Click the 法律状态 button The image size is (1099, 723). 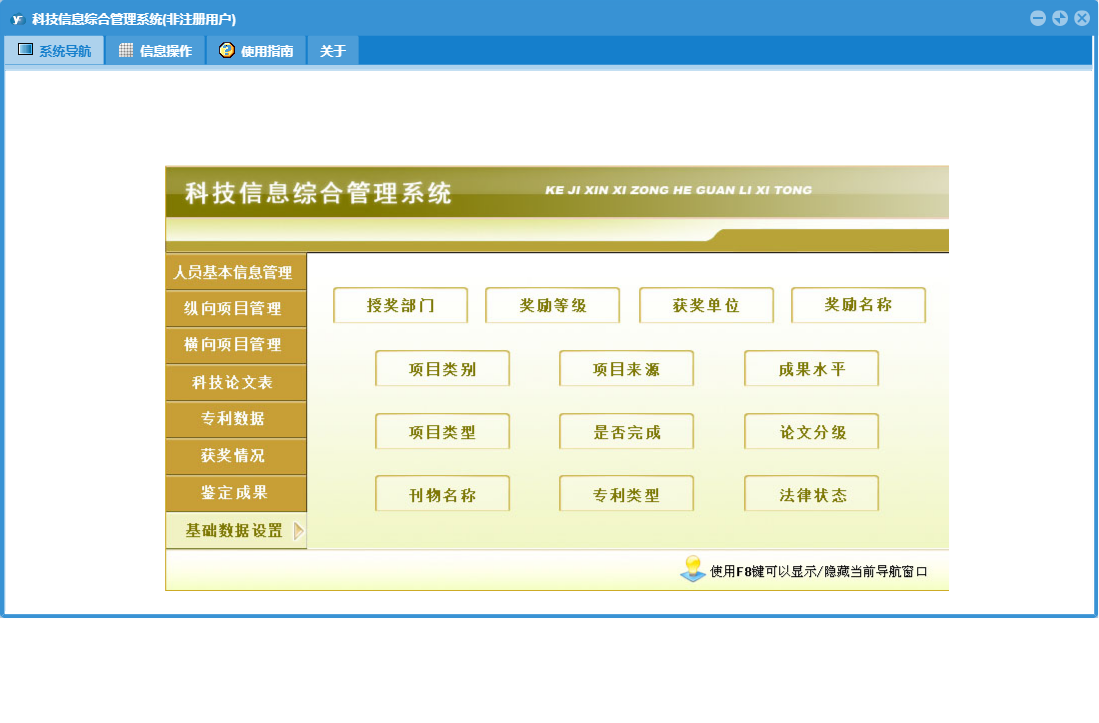click(811, 494)
